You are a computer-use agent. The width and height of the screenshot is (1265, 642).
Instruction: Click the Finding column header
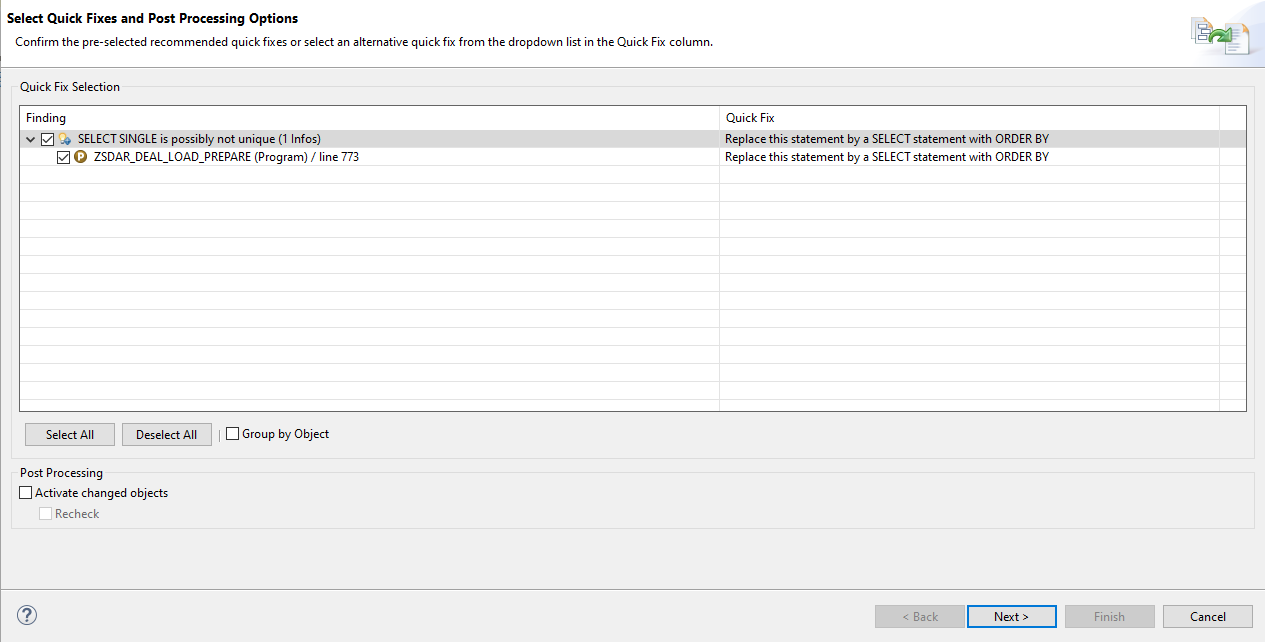368,118
